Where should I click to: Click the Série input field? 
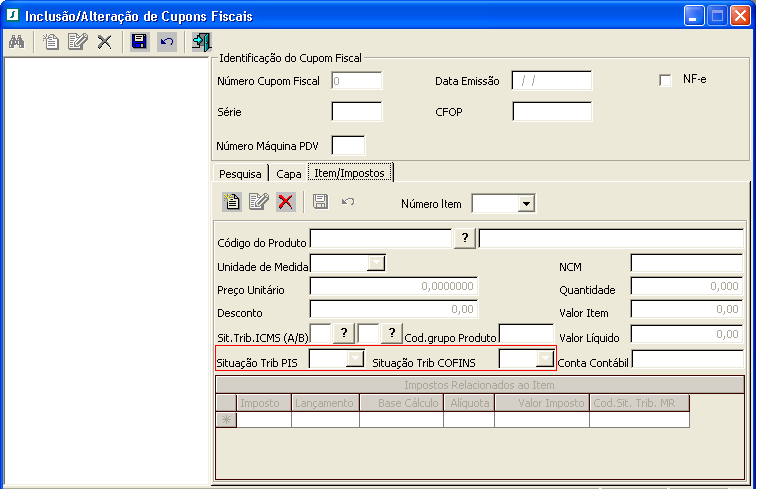point(356,111)
